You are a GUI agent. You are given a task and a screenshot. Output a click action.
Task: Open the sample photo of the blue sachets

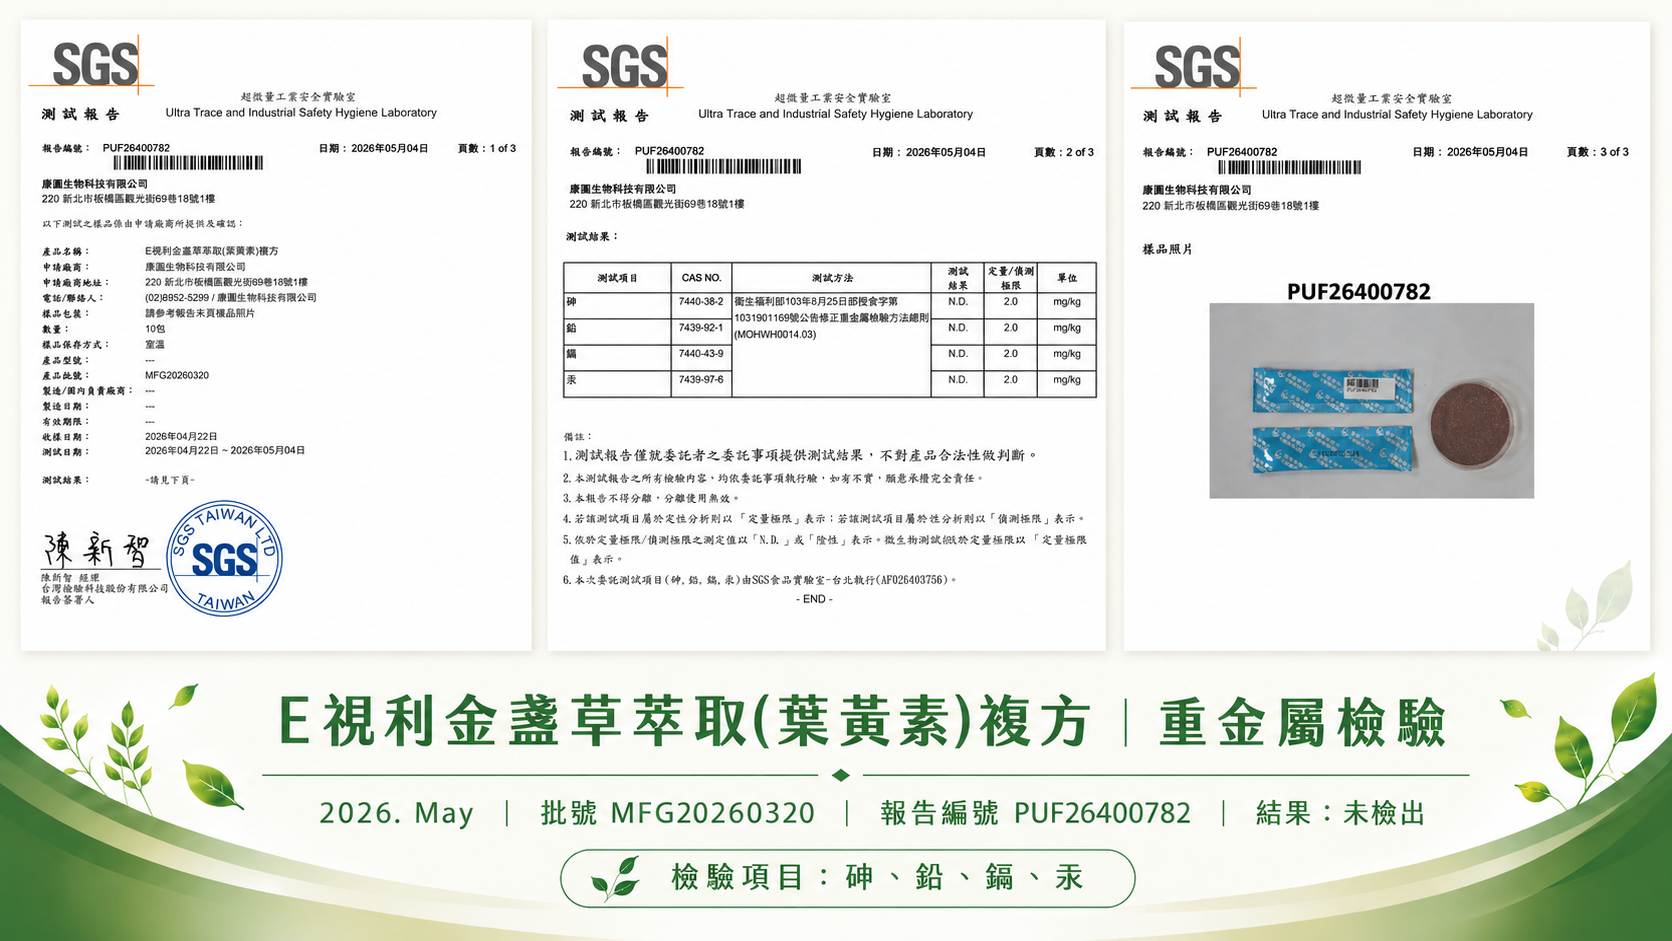pos(1371,401)
